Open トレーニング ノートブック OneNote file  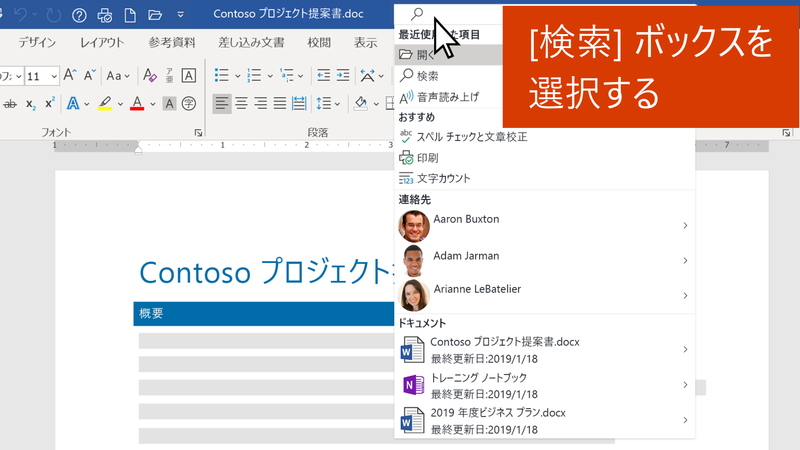[544, 385]
